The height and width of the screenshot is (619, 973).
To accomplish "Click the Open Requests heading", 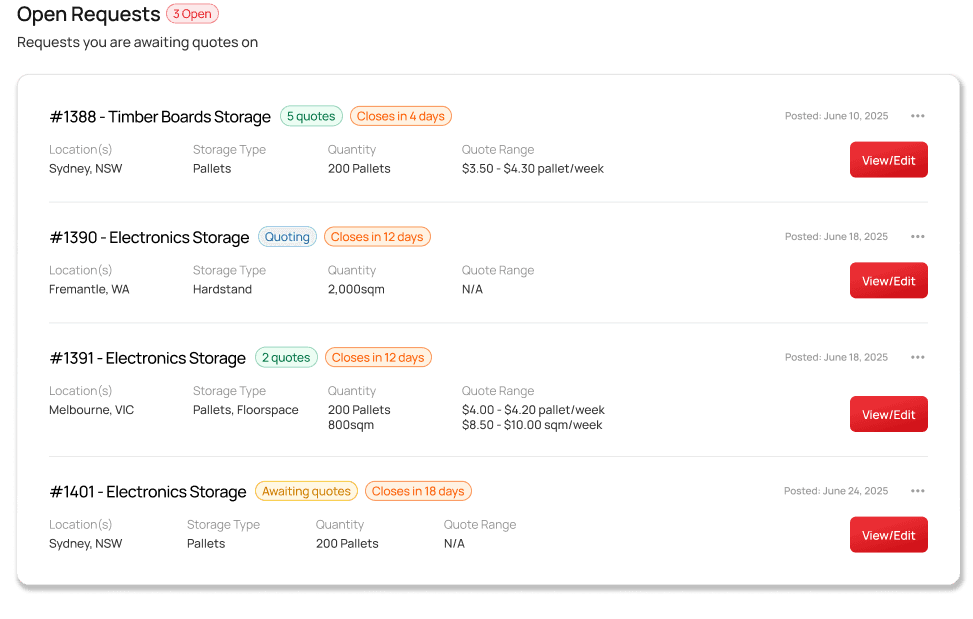I will pyautogui.click(x=89, y=14).
